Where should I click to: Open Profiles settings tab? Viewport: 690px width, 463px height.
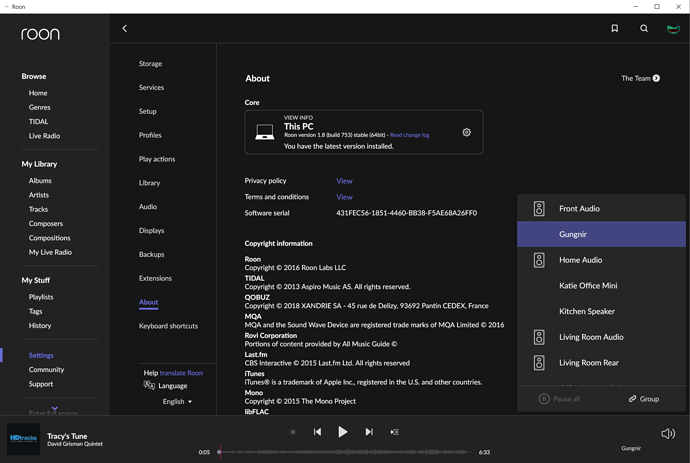[x=150, y=135]
